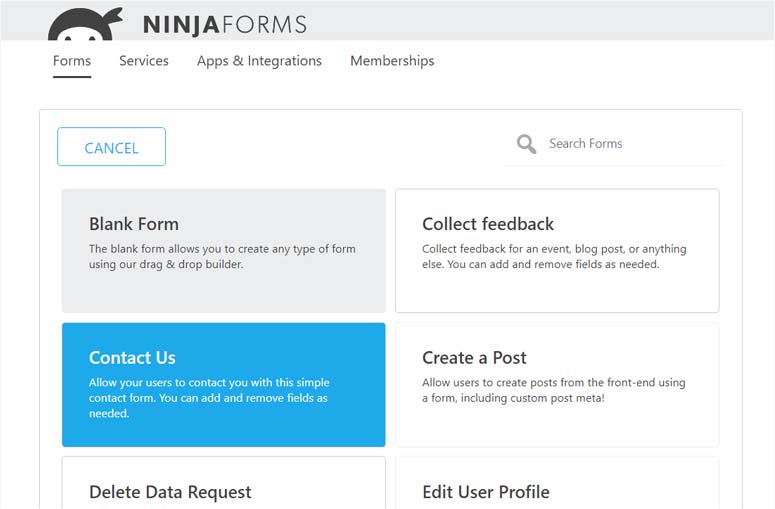
Task: Choose the Blank Form template
Action: point(223,251)
